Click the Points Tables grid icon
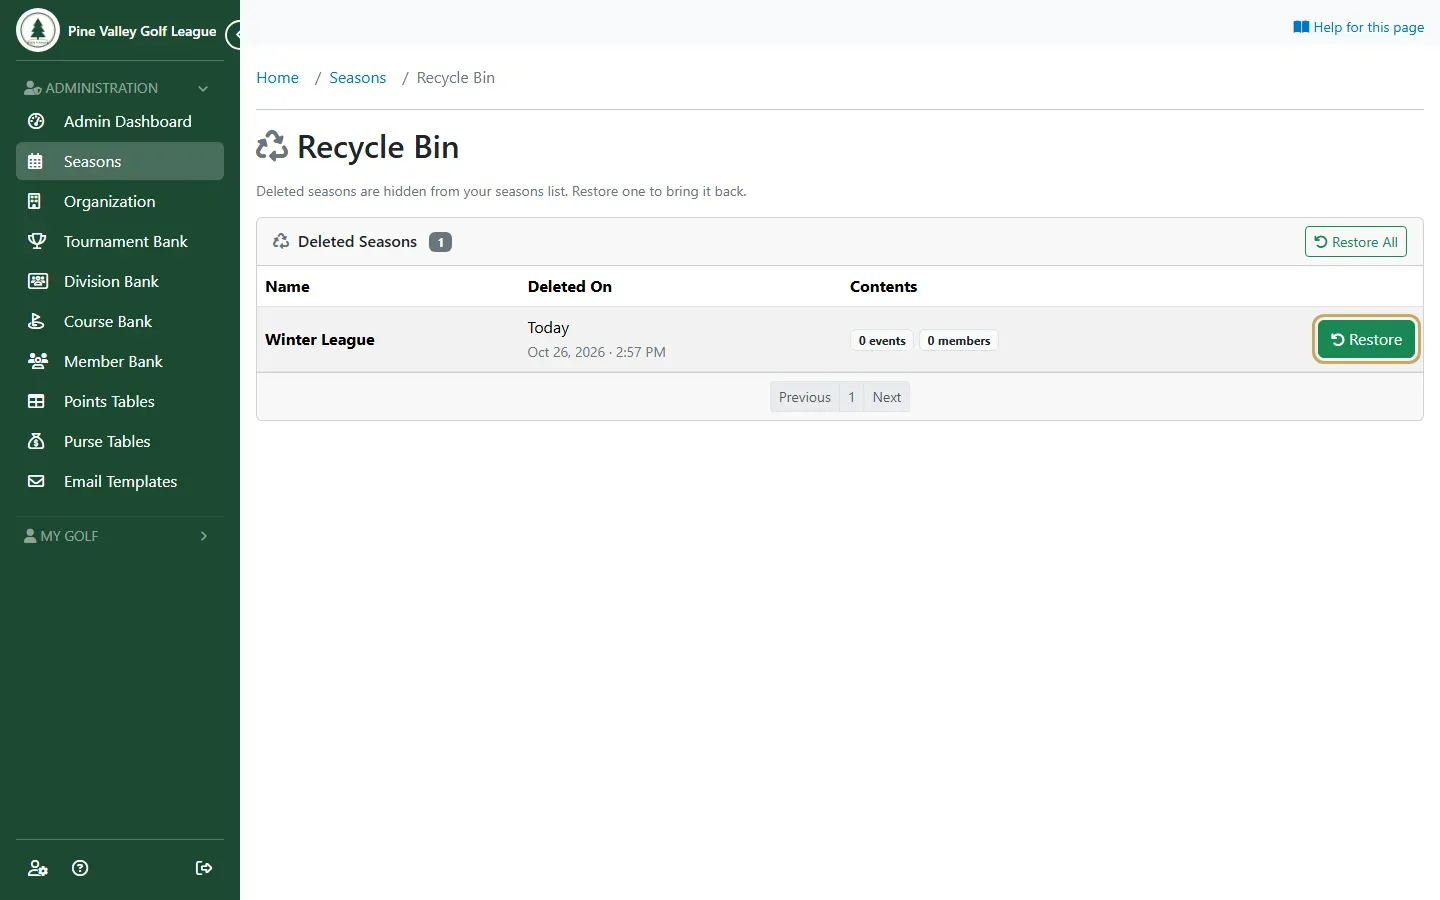This screenshot has width=1440, height=900. tap(36, 401)
